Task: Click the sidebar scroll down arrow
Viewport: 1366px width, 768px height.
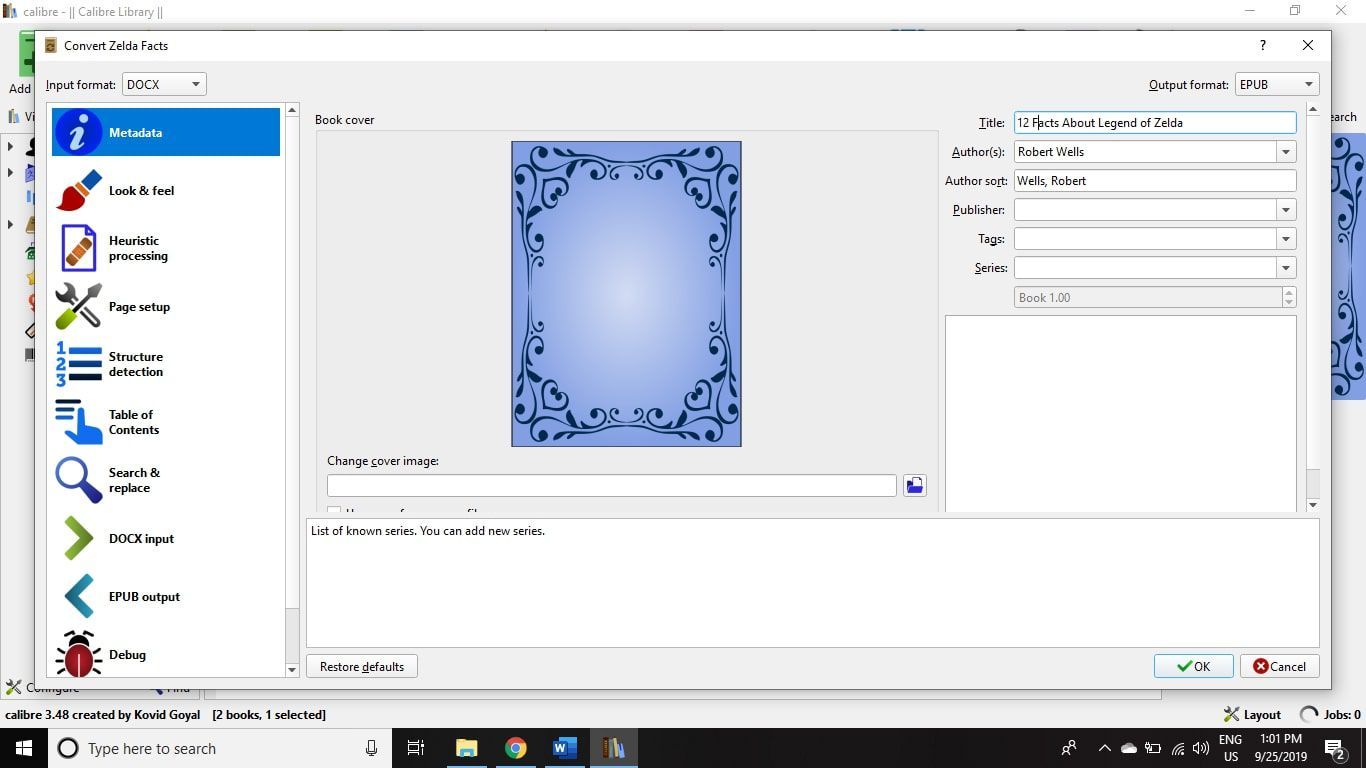Action: coord(292,670)
